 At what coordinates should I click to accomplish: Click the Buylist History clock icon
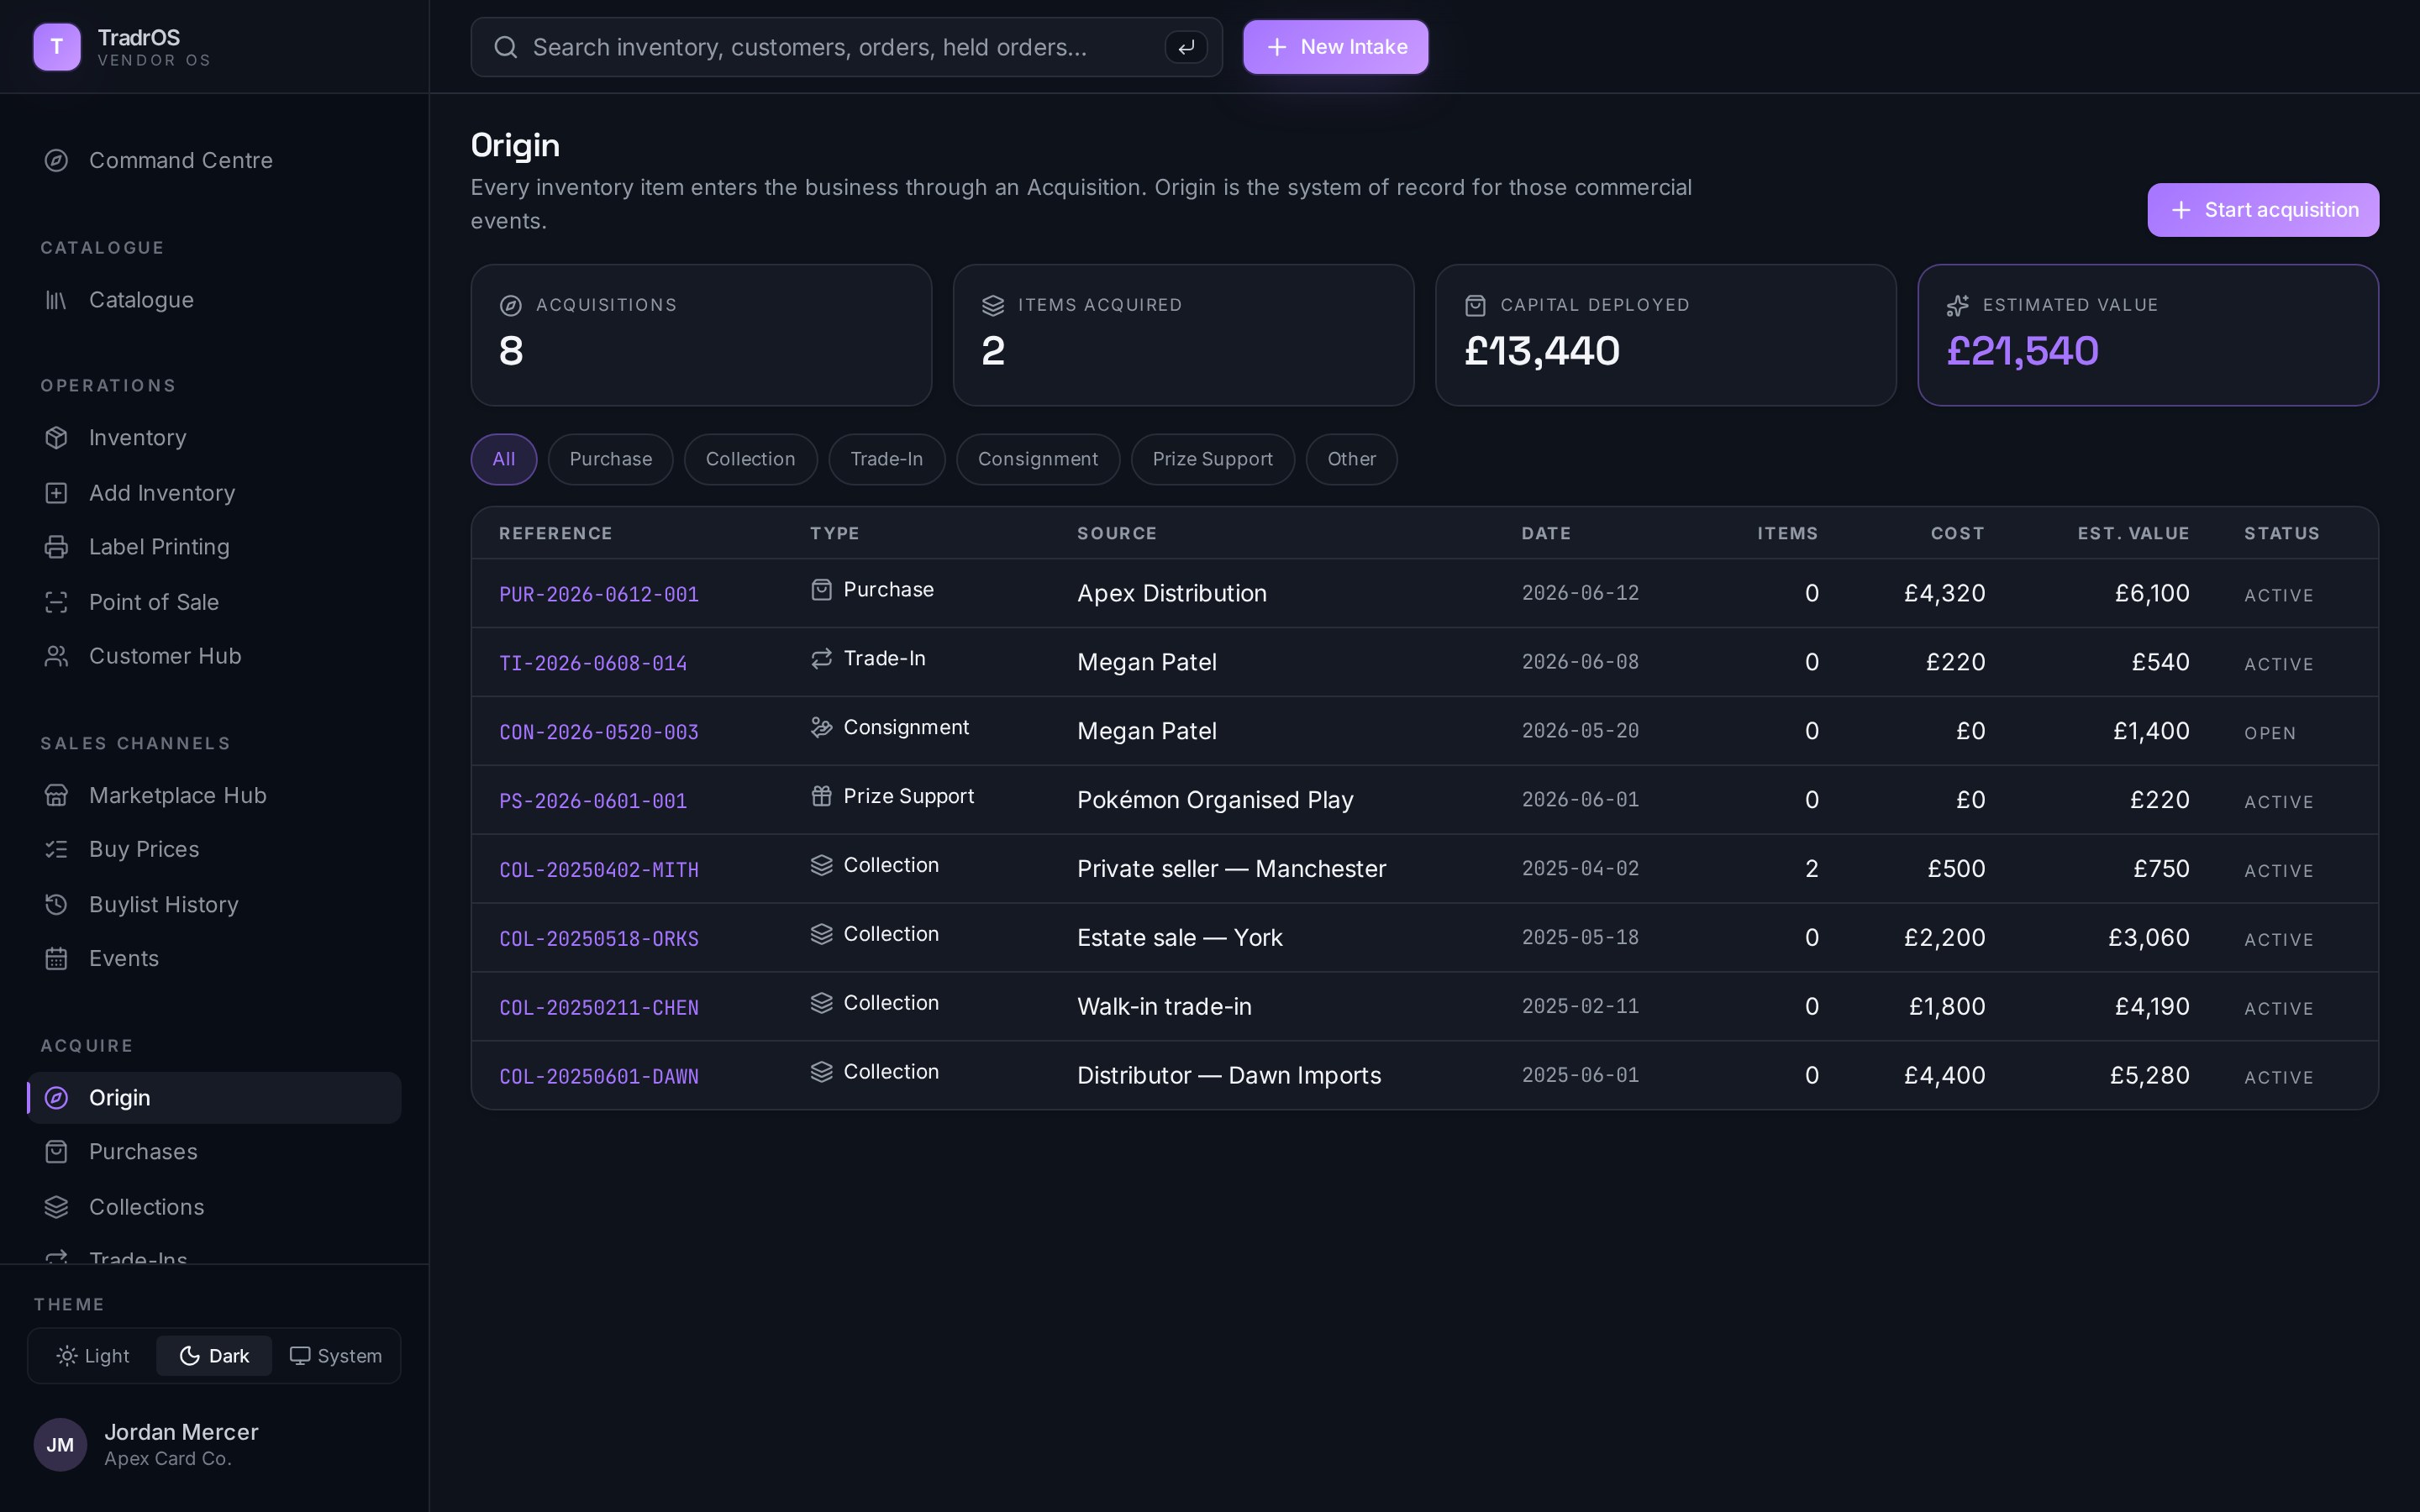pyautogui.click(x=56, y=904)
